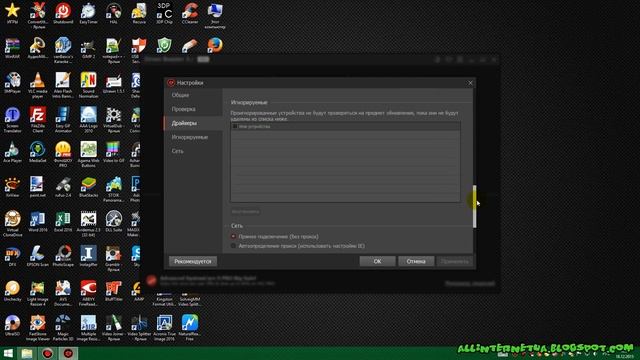Open the Windows Start button
The width and height of the screenshot is (640, 360).
pos(8,353)
